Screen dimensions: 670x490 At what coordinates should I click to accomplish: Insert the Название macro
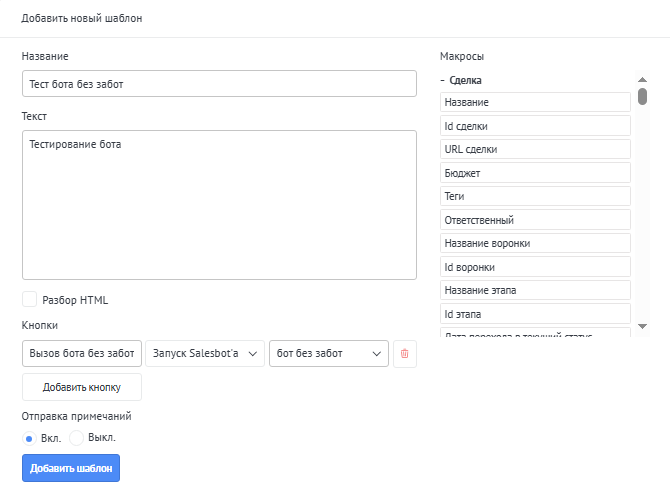click(x=535, y=102)
